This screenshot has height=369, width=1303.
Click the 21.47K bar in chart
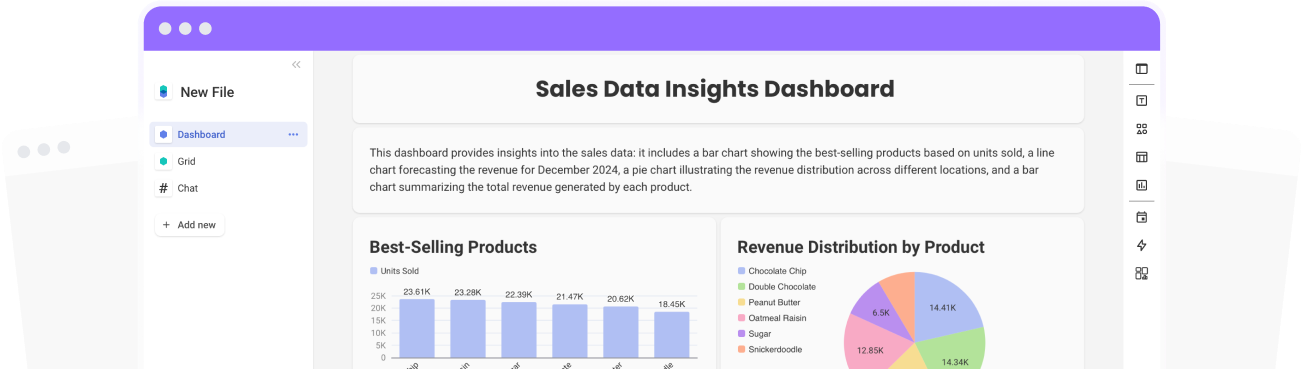[x=570, y=331]
